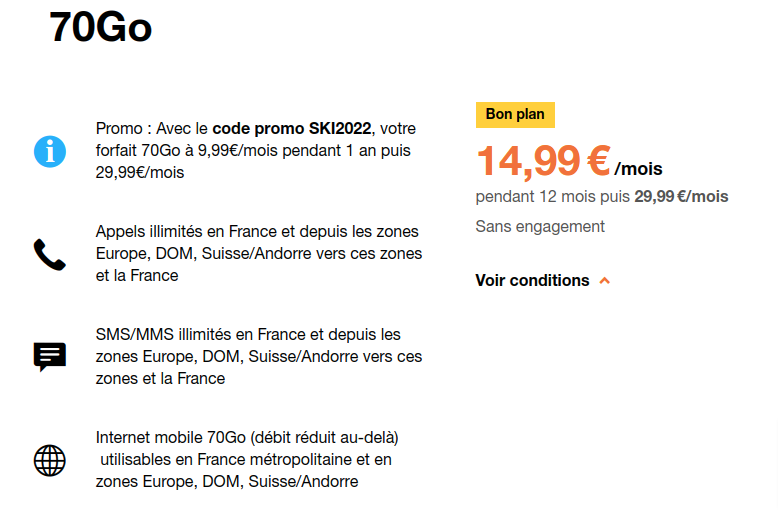Click the bold 29,99 €/mois price after 12 months
Screen dimensions: 778x527
[681, 197]
